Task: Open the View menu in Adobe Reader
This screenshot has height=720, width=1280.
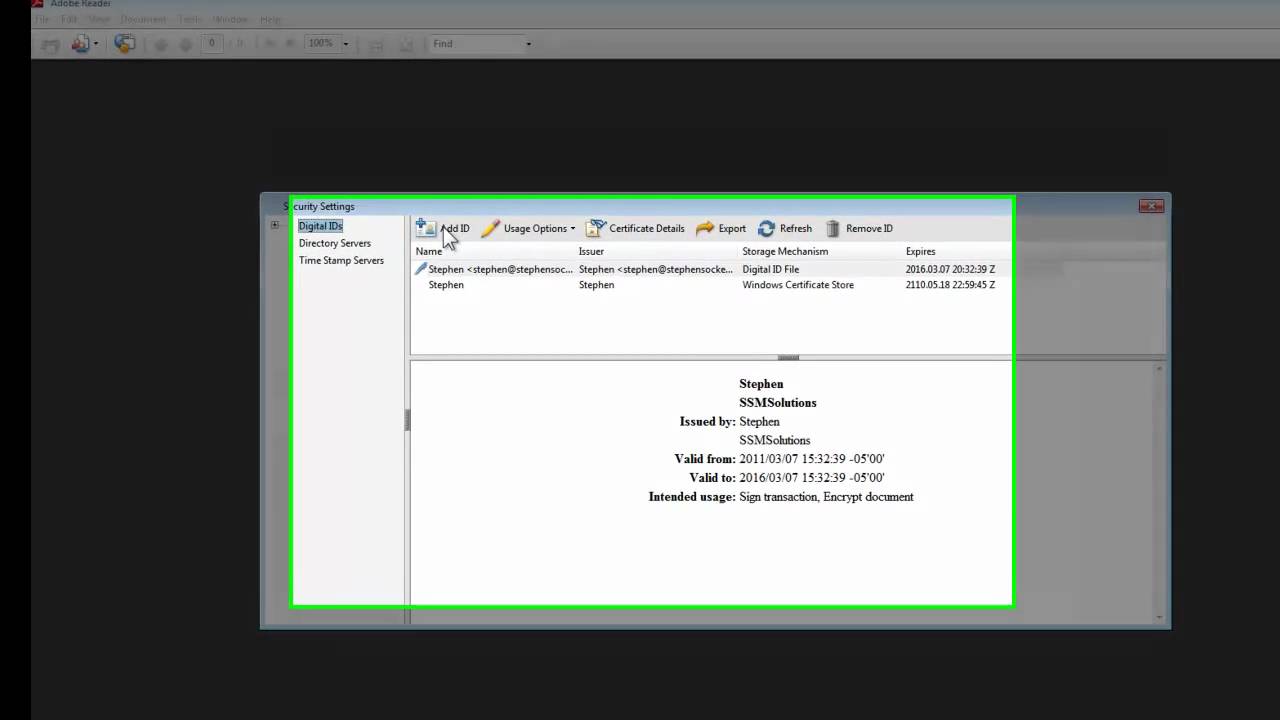Action: click(x=99, y=19)
